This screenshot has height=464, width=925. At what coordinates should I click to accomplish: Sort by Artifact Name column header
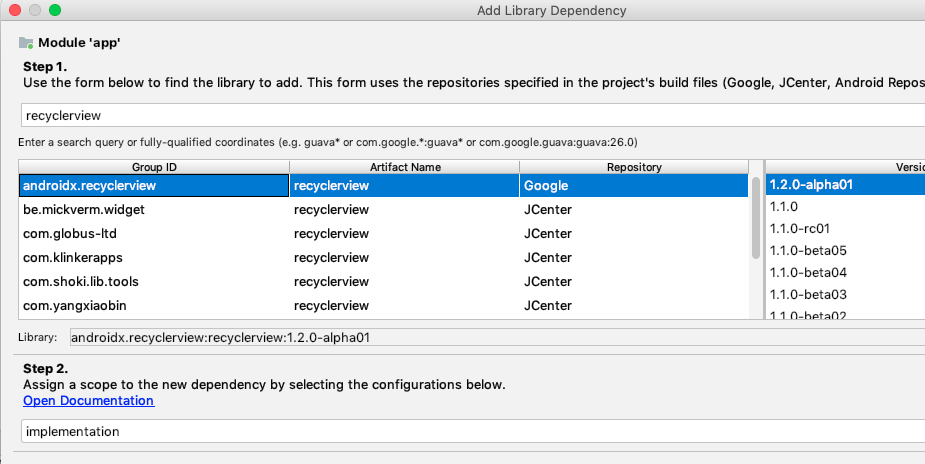coord(405,167)
